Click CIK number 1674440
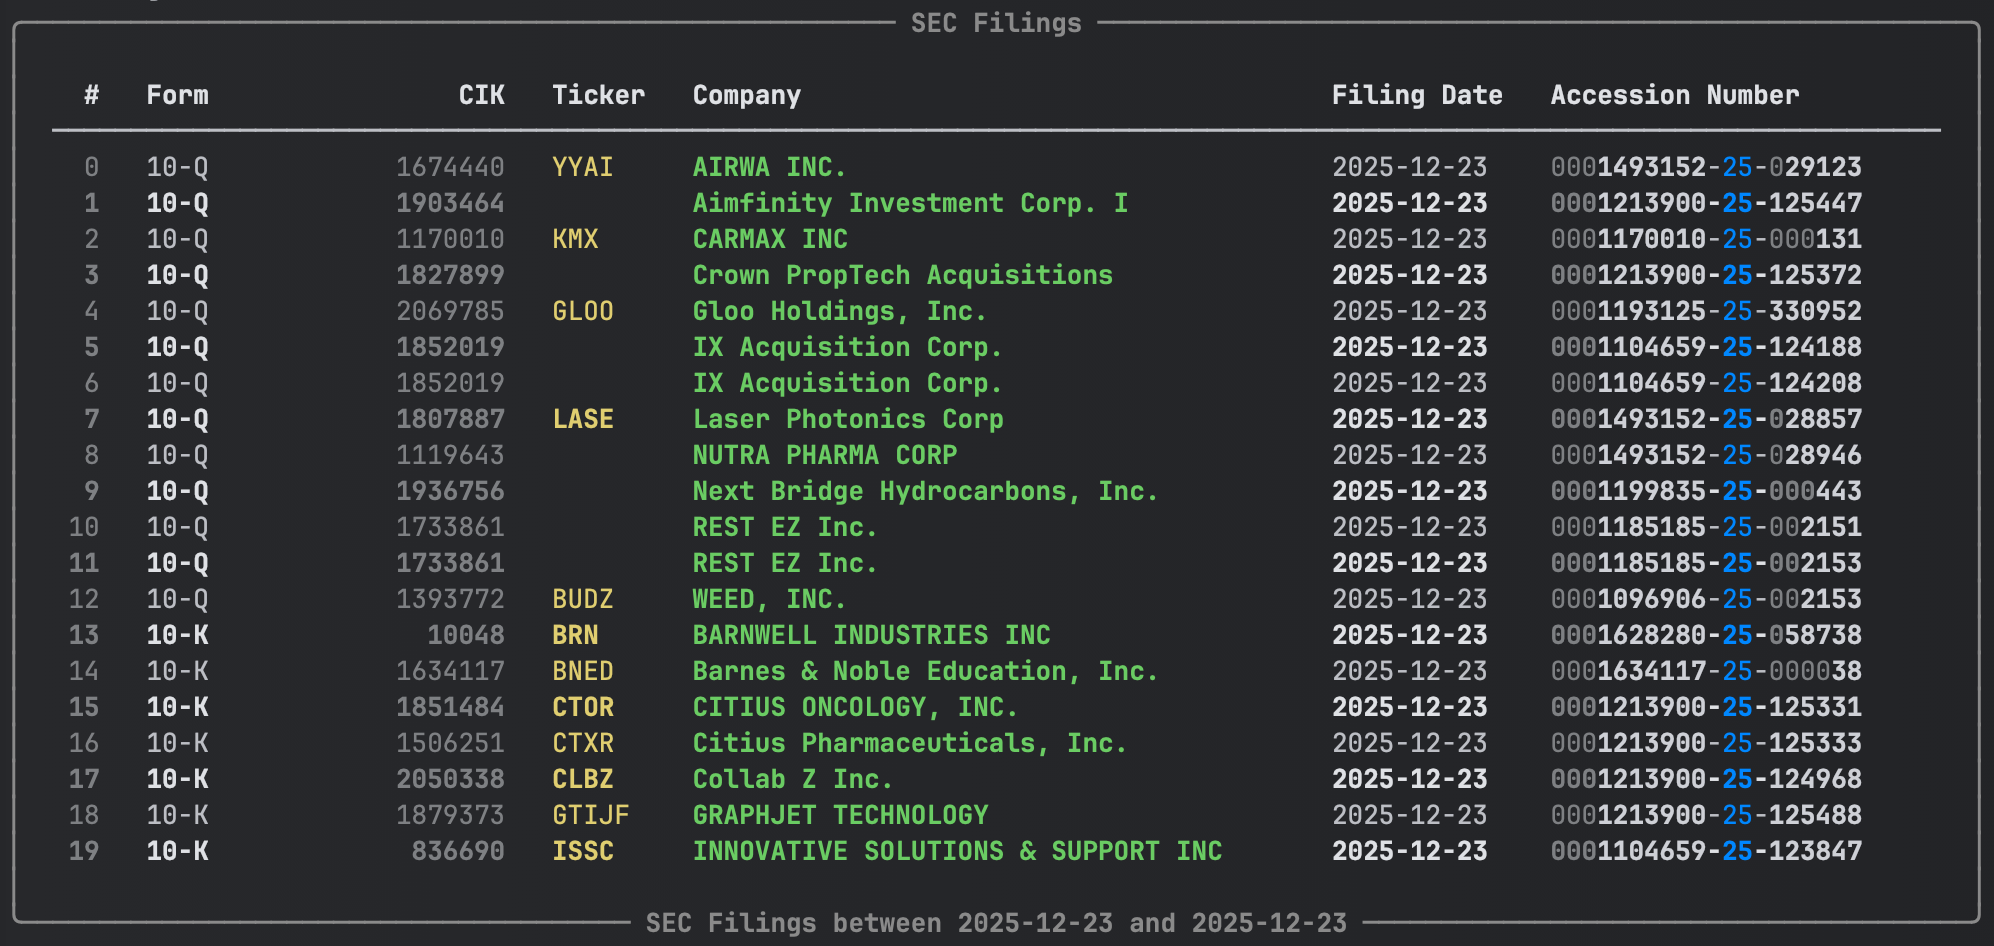1994x946 pixels. point(450,167)
